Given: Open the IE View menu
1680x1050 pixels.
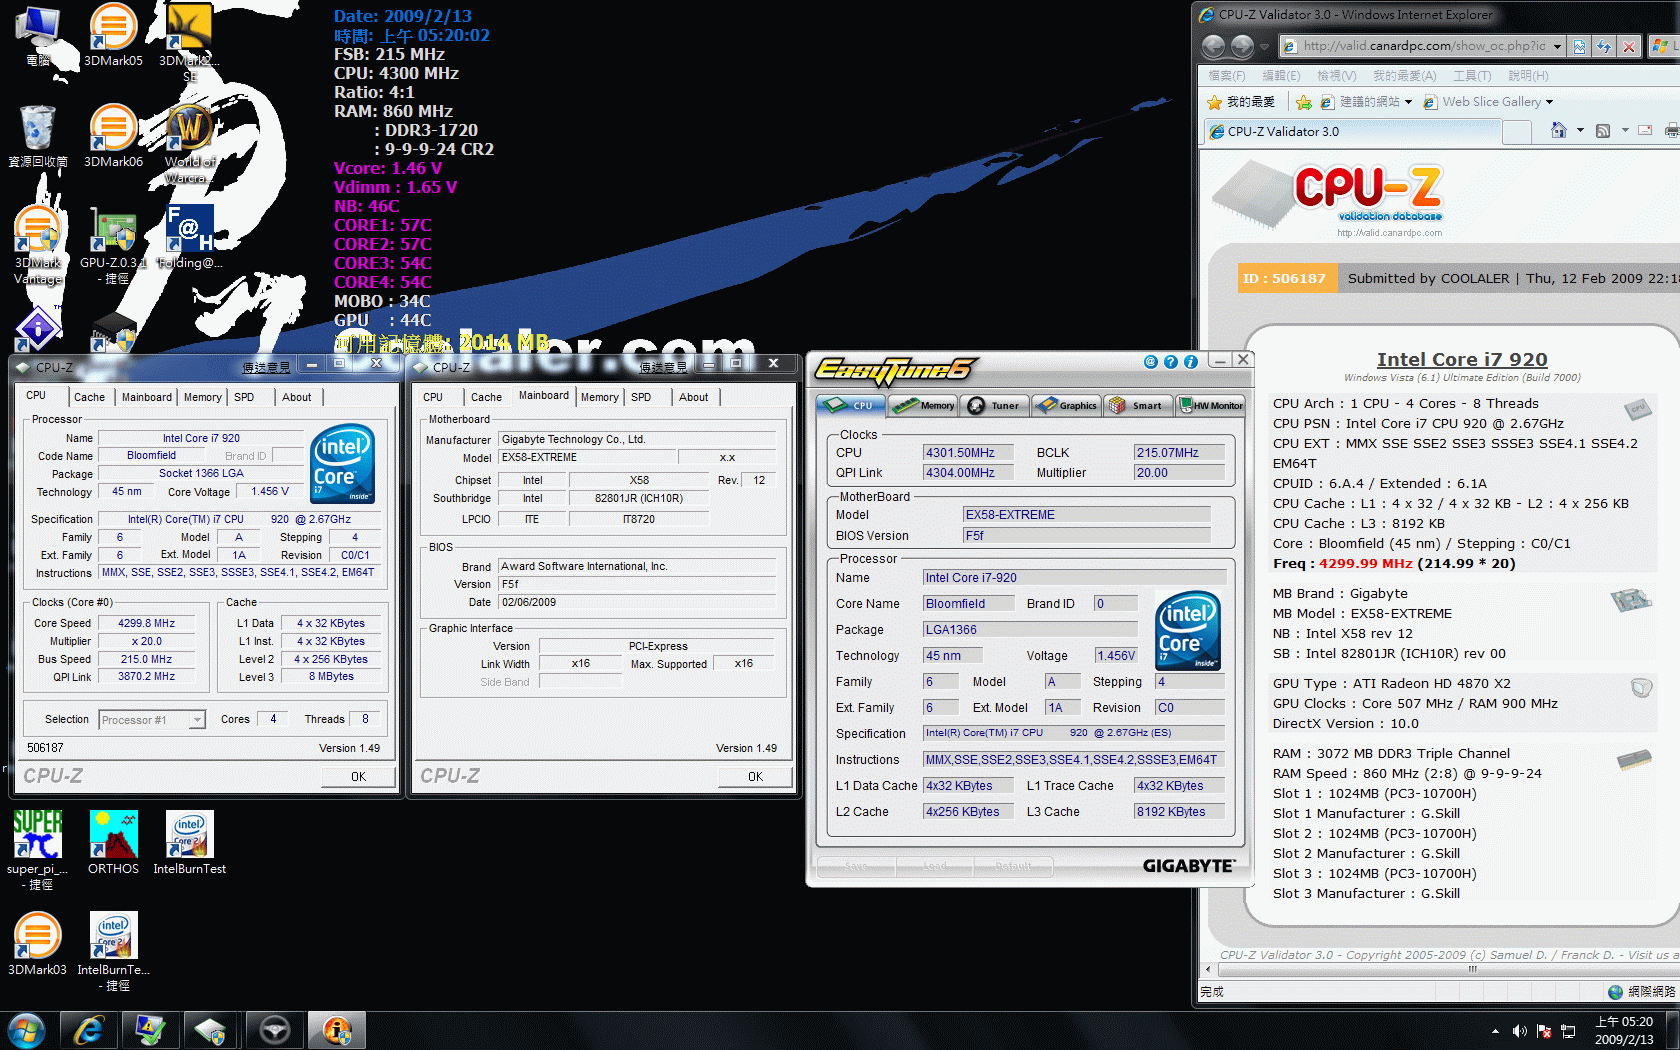Looking at the screenshot, I should (x=1336, y=75).
